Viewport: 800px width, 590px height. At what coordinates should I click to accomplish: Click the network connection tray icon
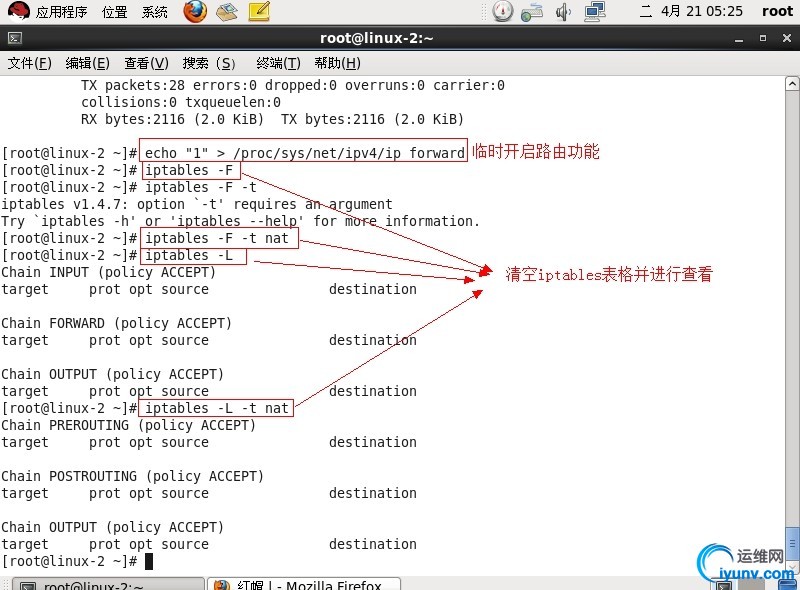595,12
